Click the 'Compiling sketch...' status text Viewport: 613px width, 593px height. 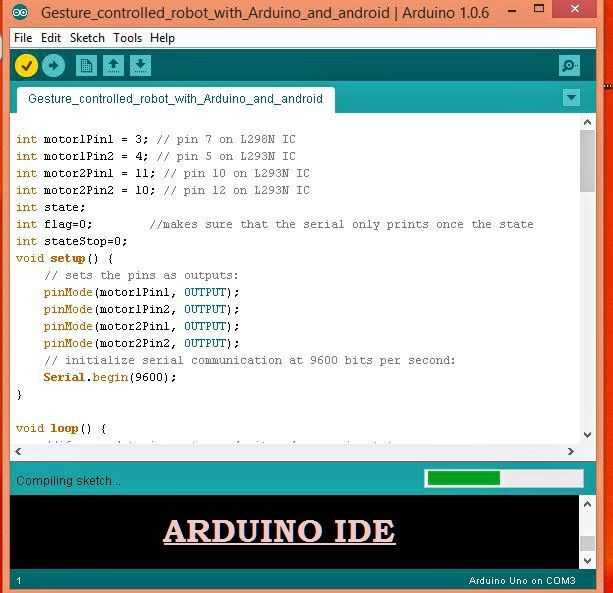tap(68, 480)
